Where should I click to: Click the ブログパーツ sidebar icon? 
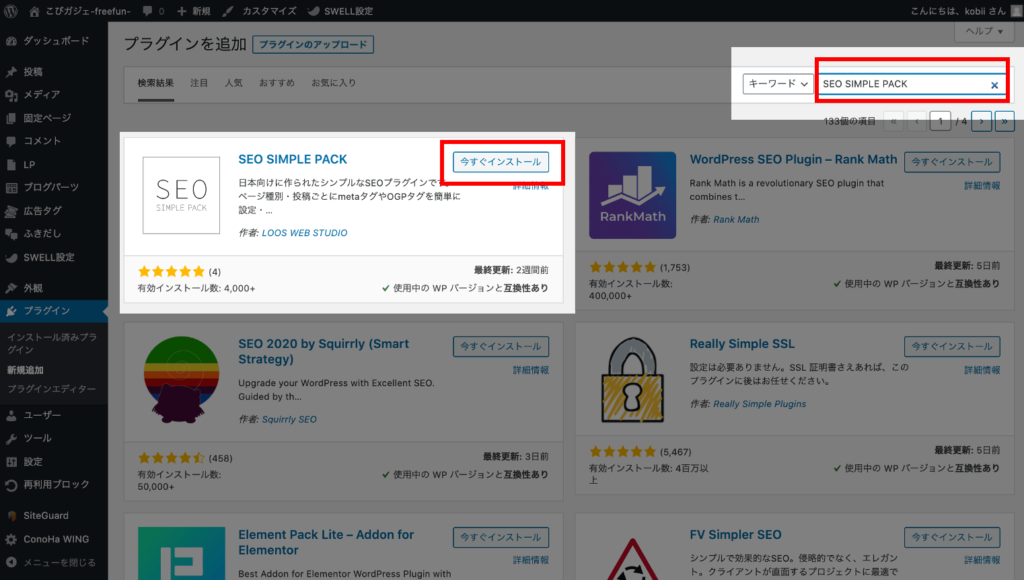pyautogui.click(x=11, y=187)
